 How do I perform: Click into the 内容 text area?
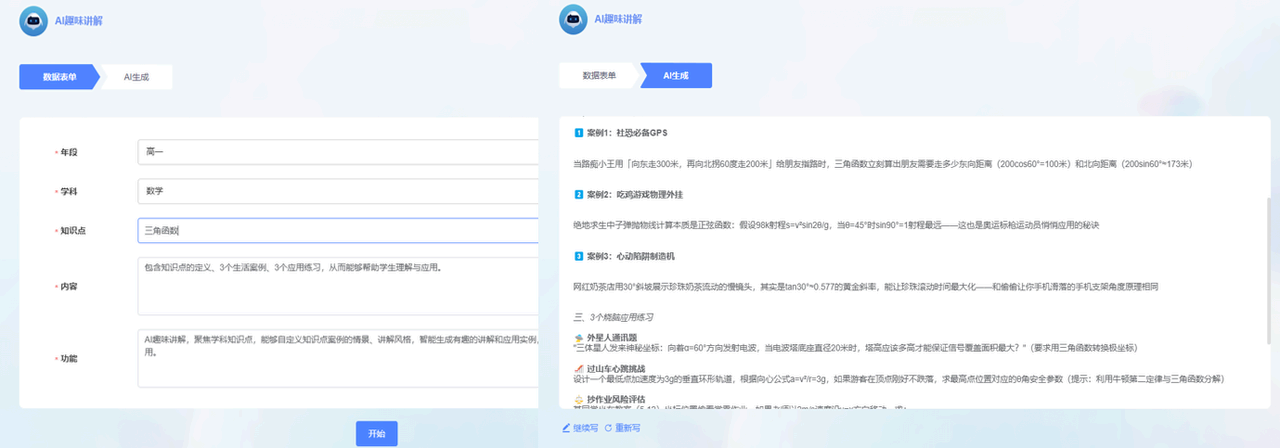point(338,286)
